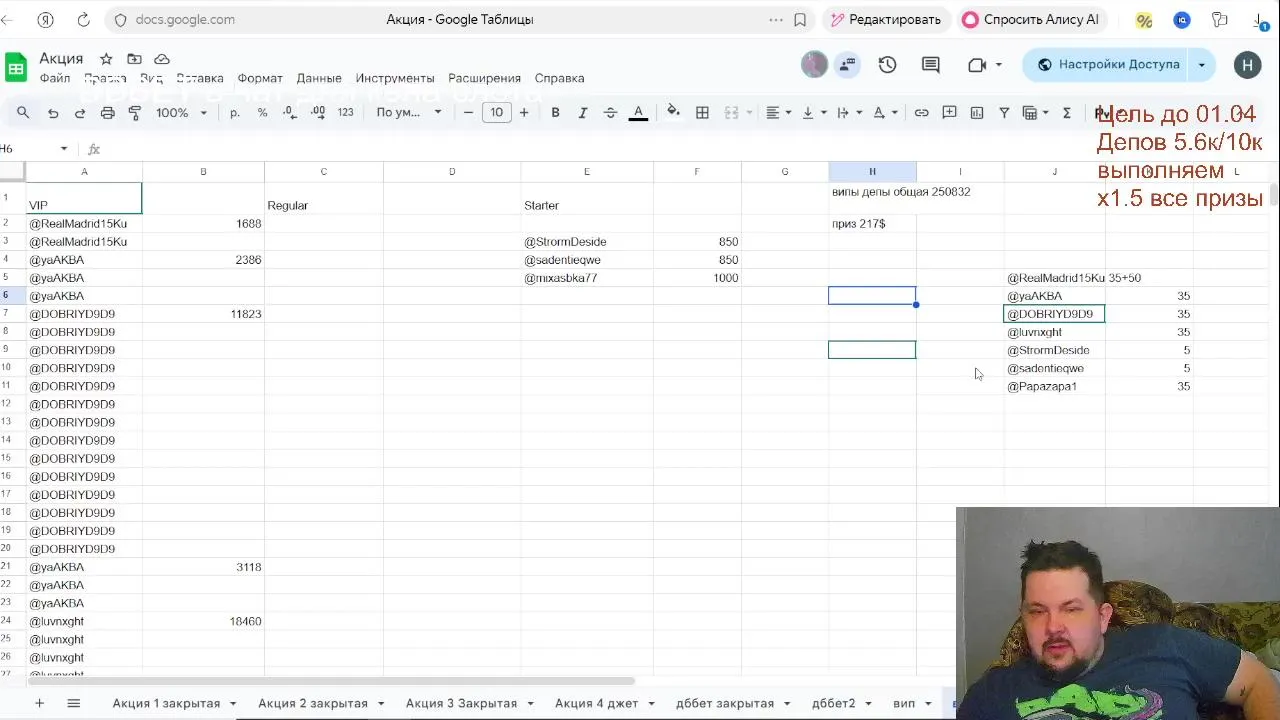This screenshot has height=720, width=1280.
Task: Add a new sheet with plus
Action: [x=39, y=703]
